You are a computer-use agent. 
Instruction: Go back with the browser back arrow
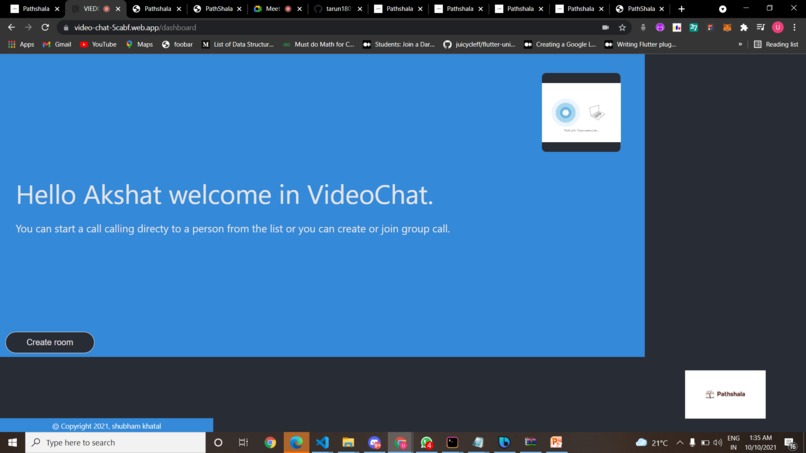pyautogui.click(x=11, y=27)
